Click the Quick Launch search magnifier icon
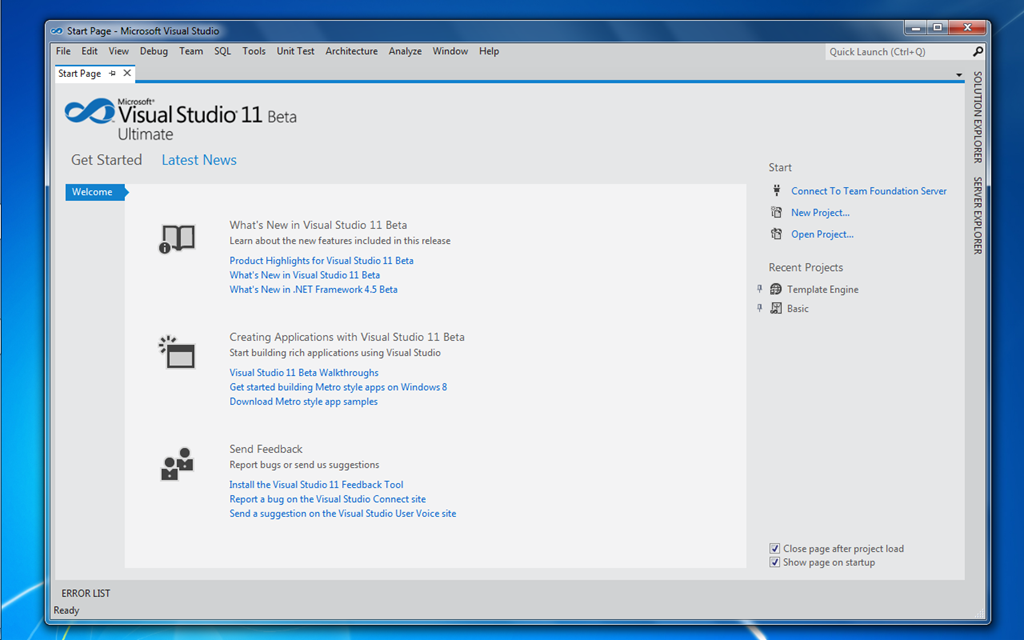 pos(978,51)
